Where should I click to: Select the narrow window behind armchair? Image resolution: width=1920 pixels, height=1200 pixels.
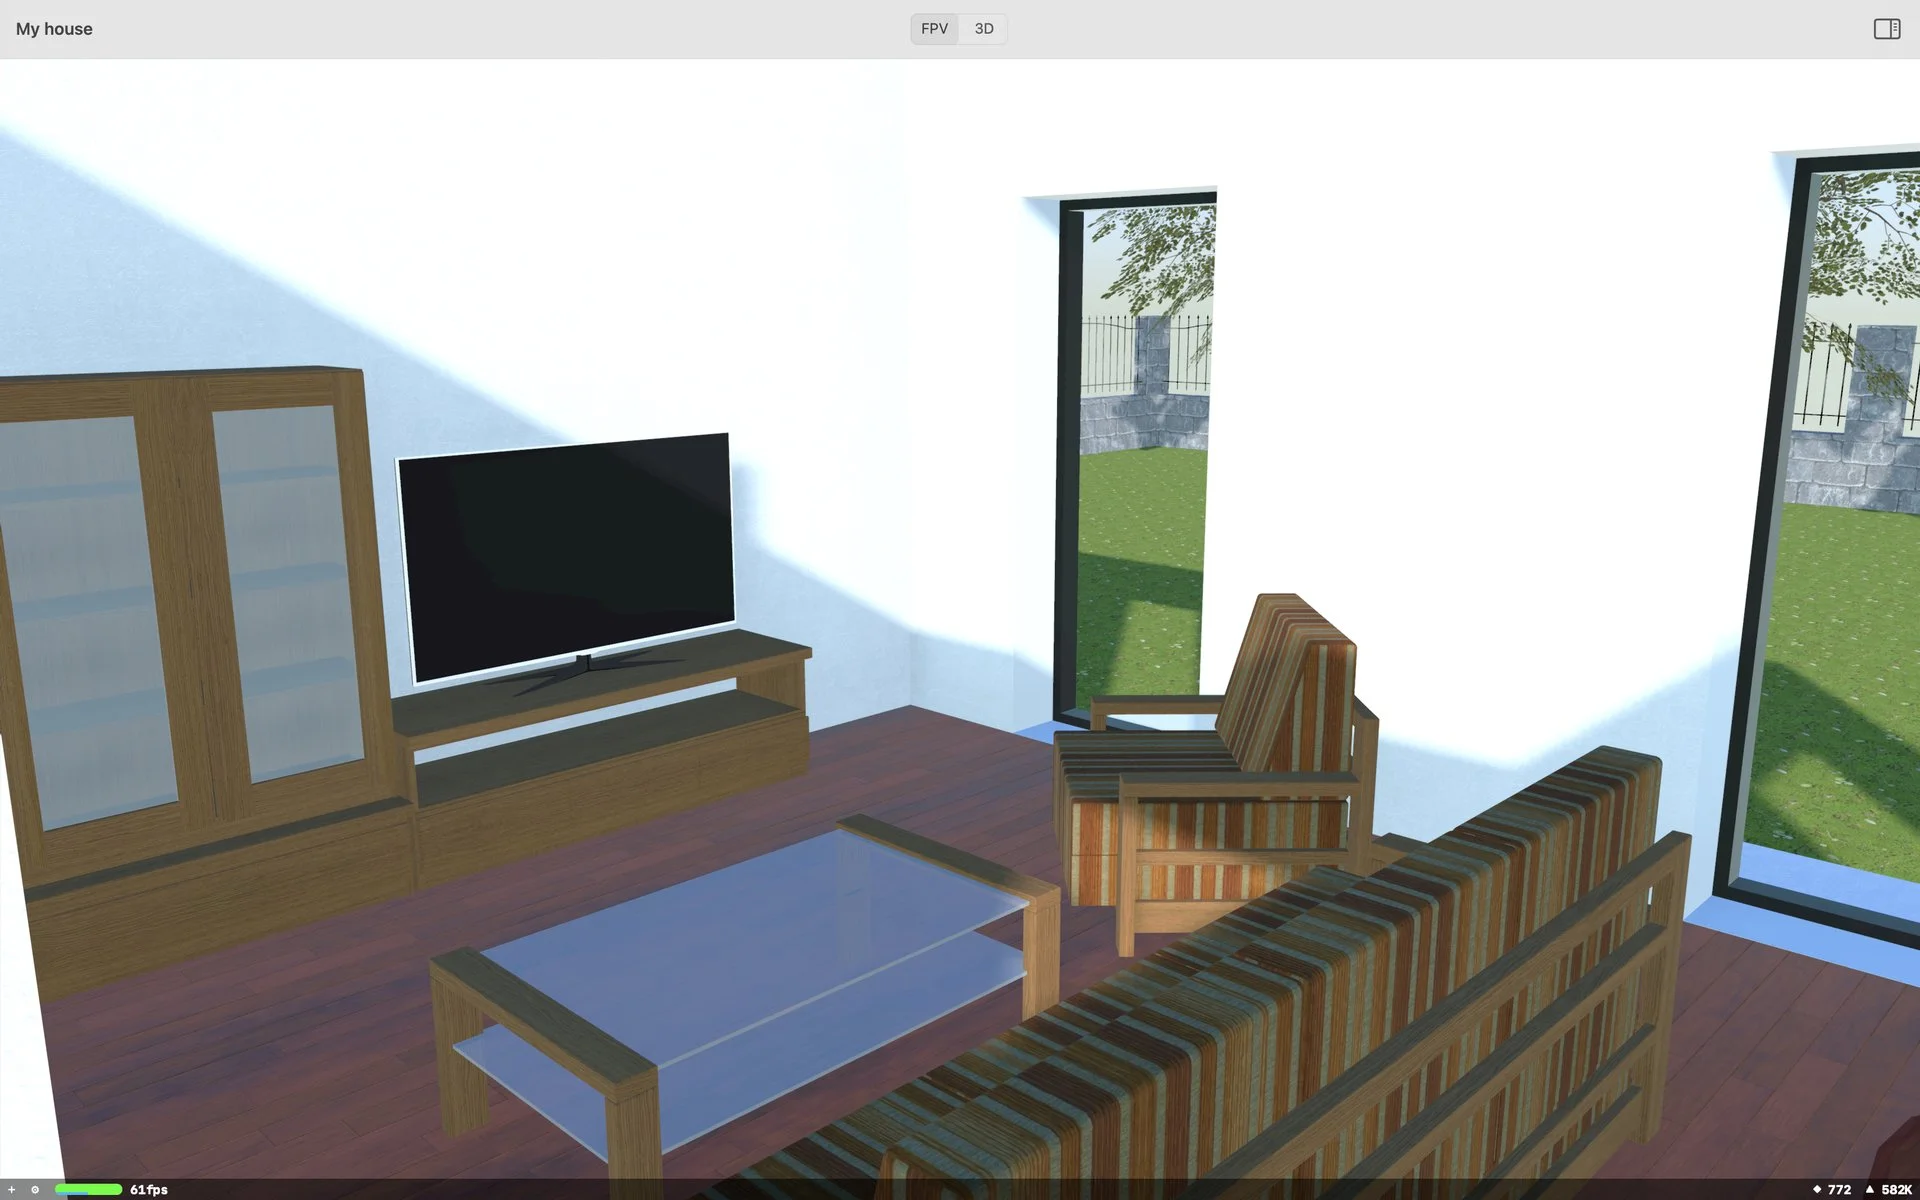coord(1140,450)
